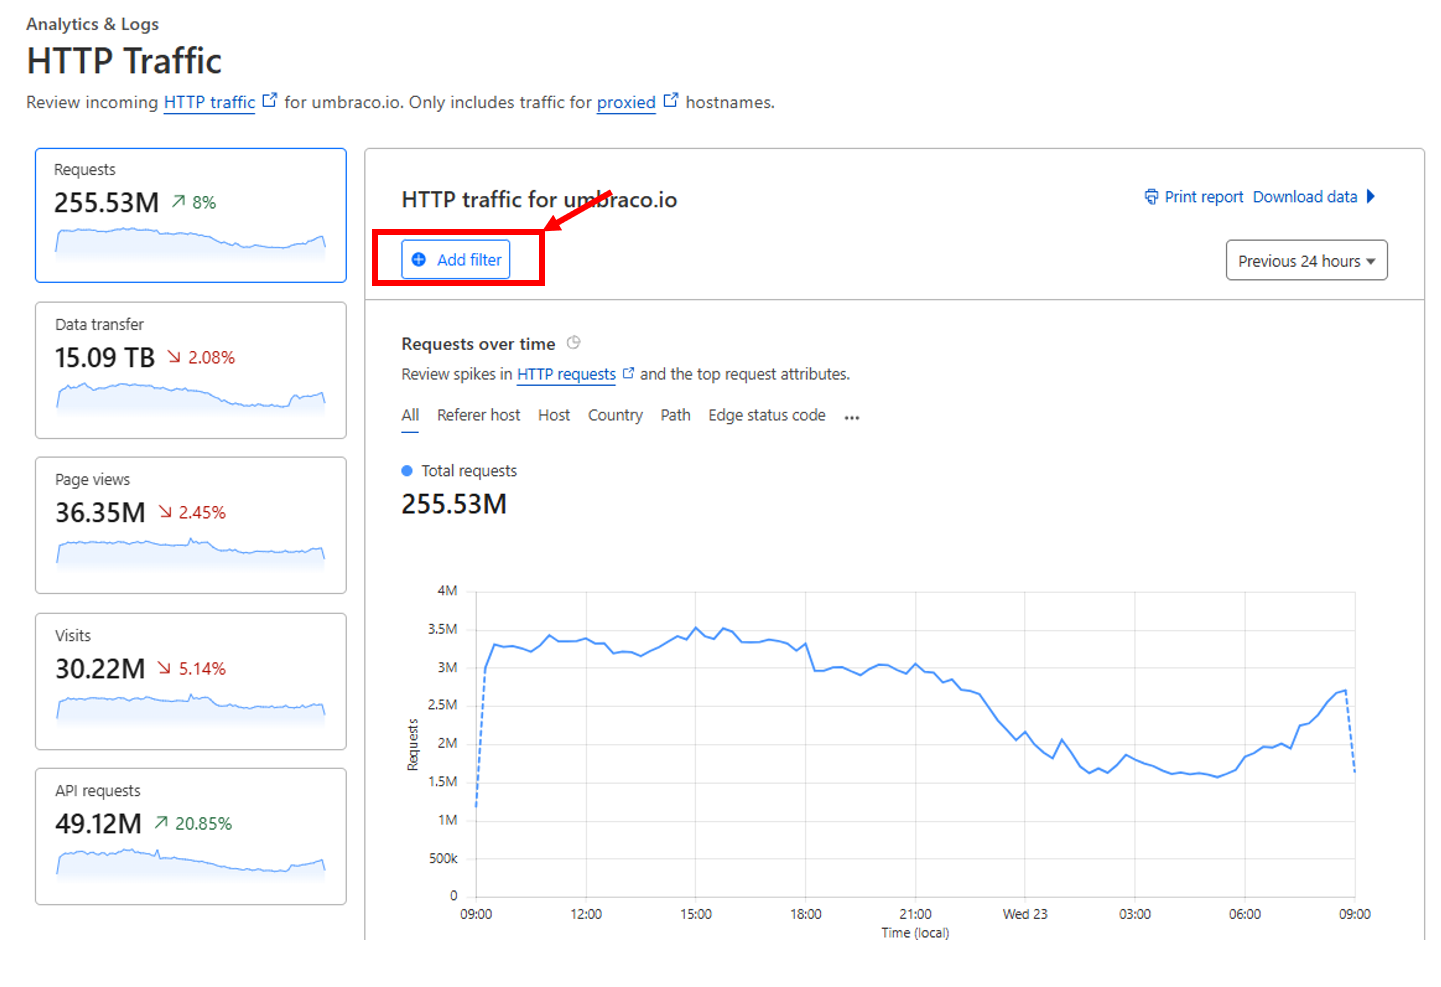Select the Visits metric card
The height and width of the screenshot is (987, 1441).
(x=190, y=681)
